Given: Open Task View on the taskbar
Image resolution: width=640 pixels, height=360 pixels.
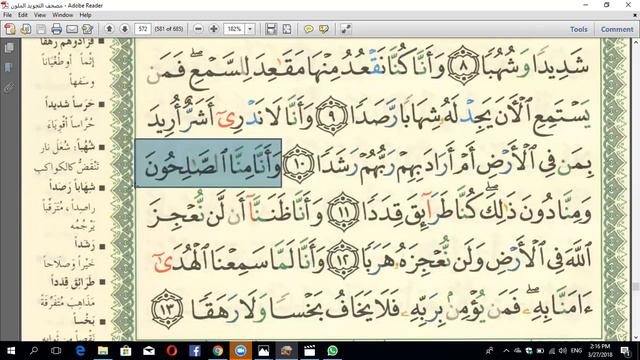Looking at the screenshot, I should coord(56,351).
